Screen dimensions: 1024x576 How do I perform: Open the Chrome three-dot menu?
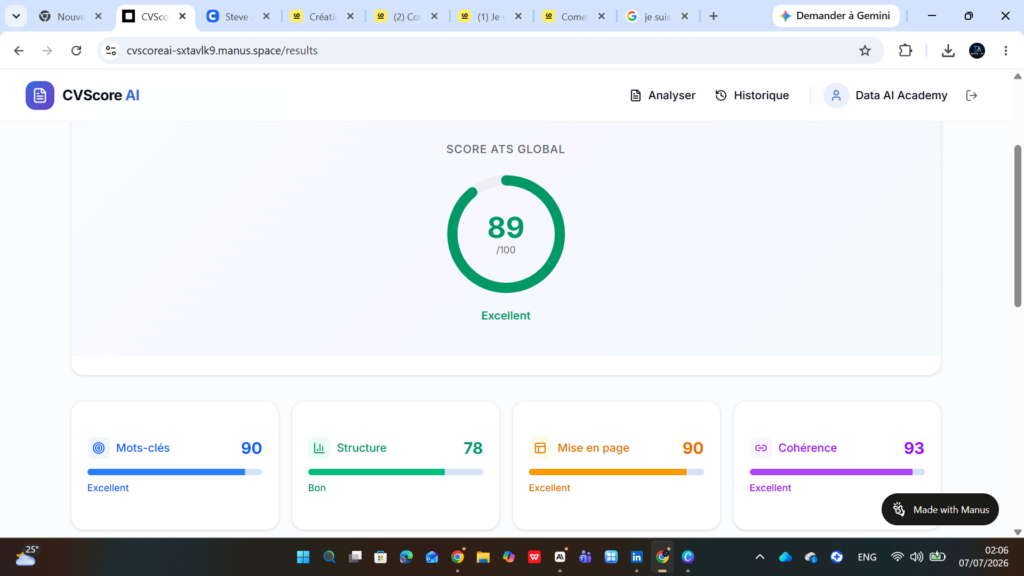1006,50
